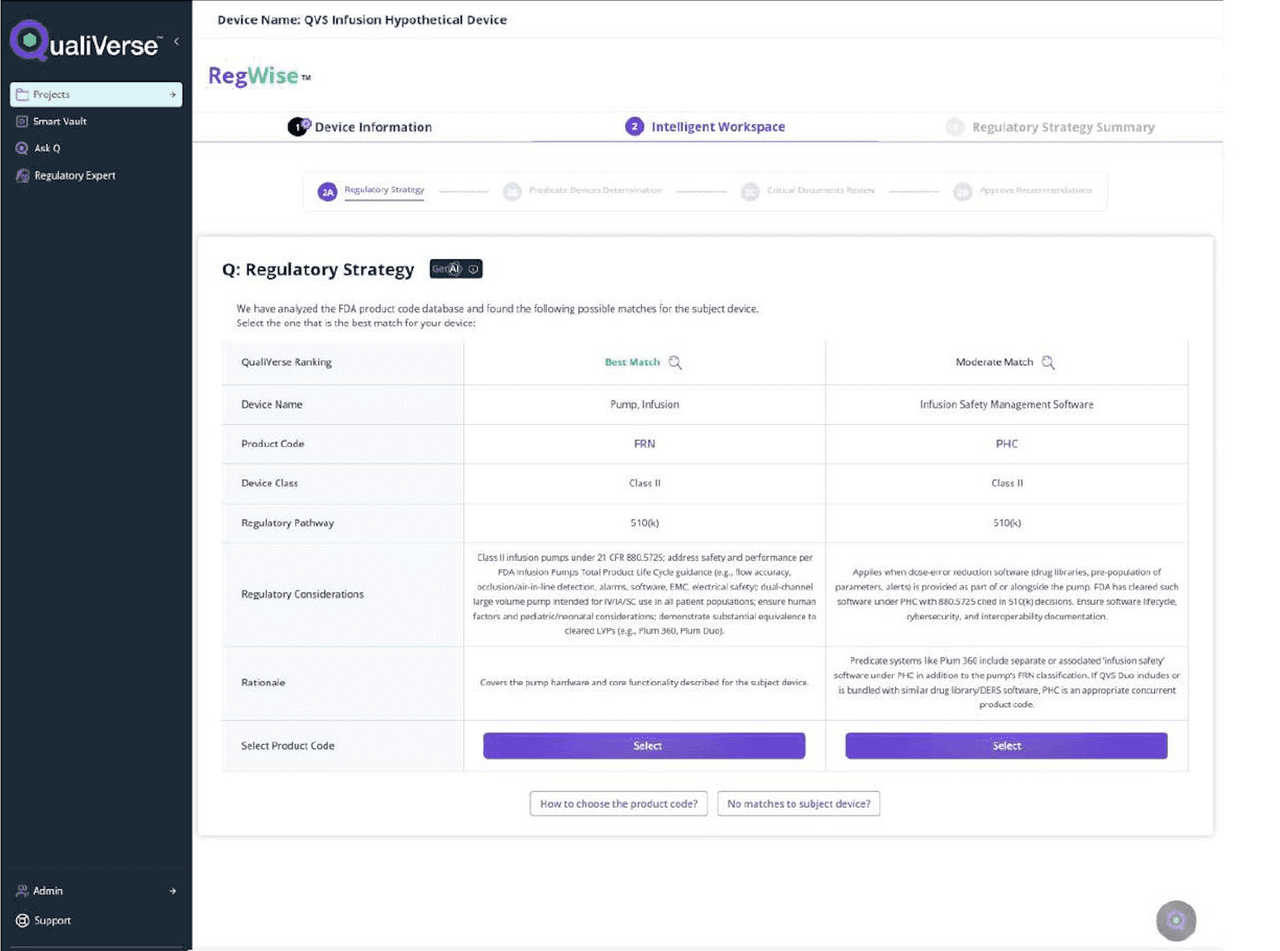Collapse the sidebar with the chevron

pos(176,41)
